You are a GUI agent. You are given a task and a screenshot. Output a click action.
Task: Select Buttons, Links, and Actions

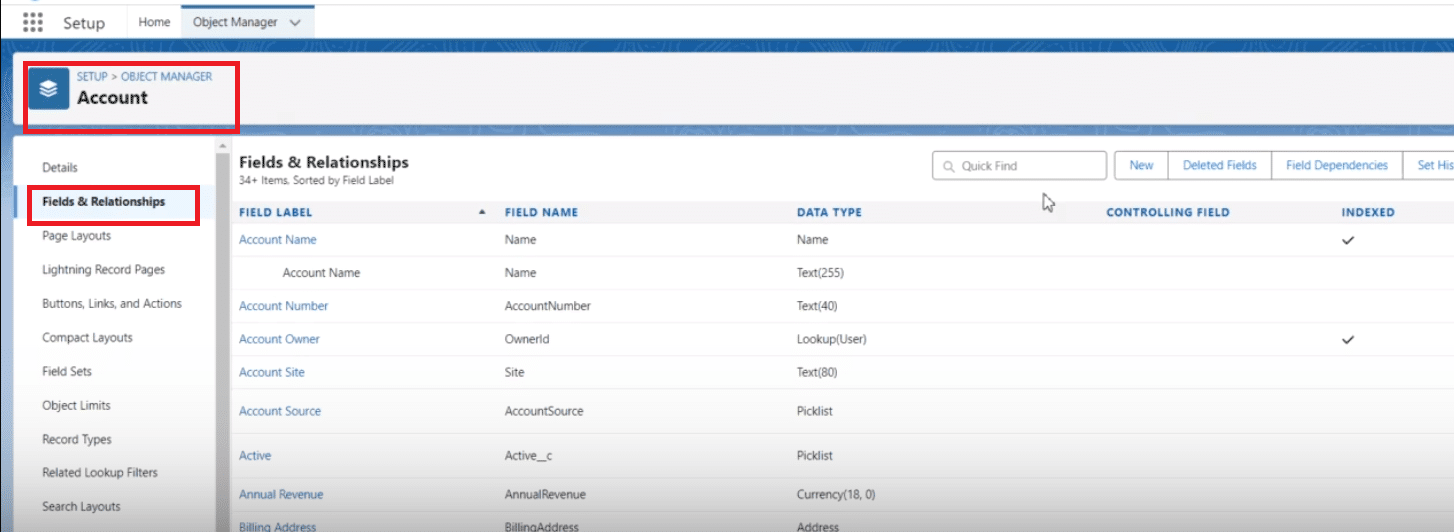[112, 304]
